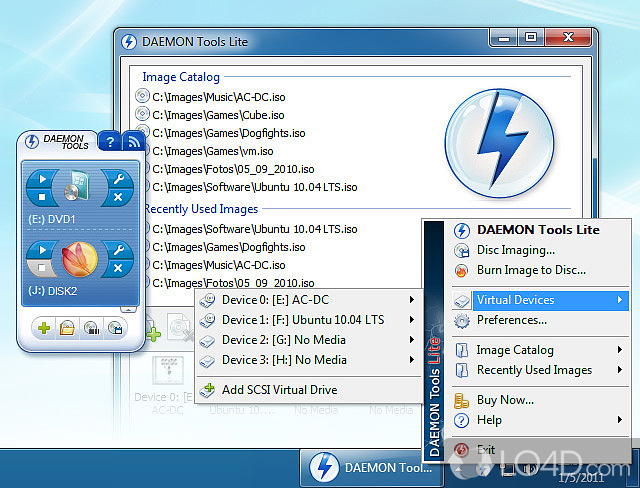Expand Image Catalog submenu arrow
The image size is (640, 488).
pyautogui.click(x=620, y=350)
